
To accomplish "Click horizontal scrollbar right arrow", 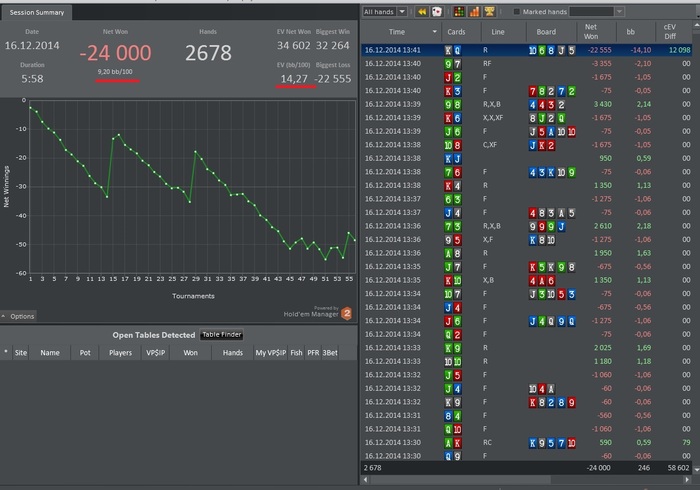I will (x=687, y=480).
